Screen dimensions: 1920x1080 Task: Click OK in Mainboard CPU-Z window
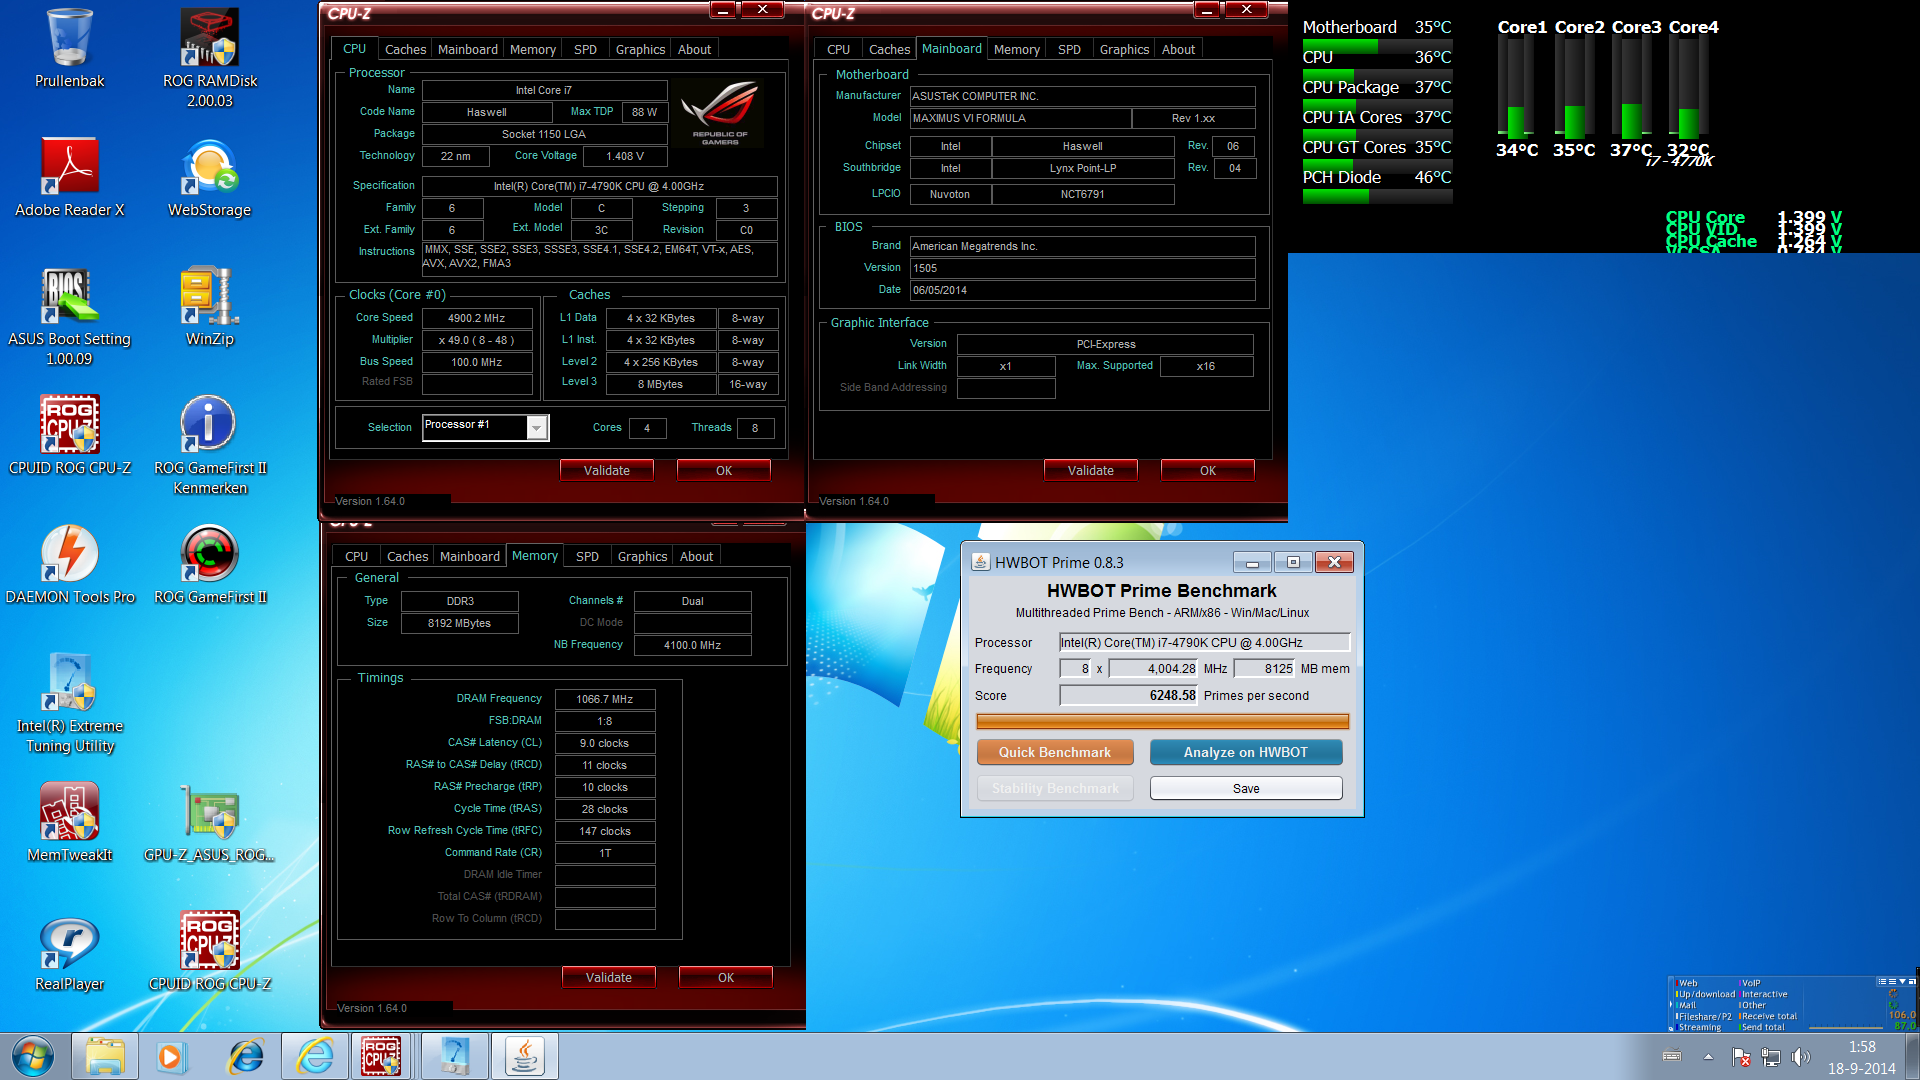(1207, 470)
